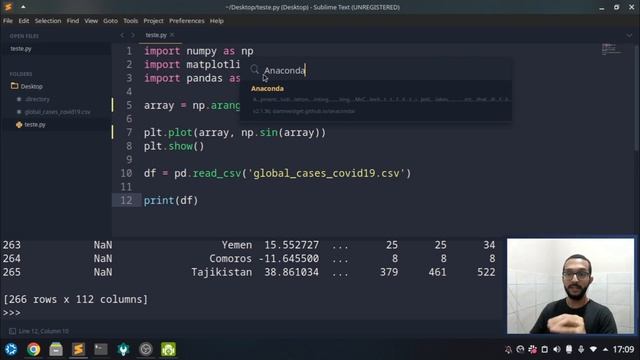Click the minimap in the editor
The width and height of the screenshot is (640, 360).
tap(612, 50)
